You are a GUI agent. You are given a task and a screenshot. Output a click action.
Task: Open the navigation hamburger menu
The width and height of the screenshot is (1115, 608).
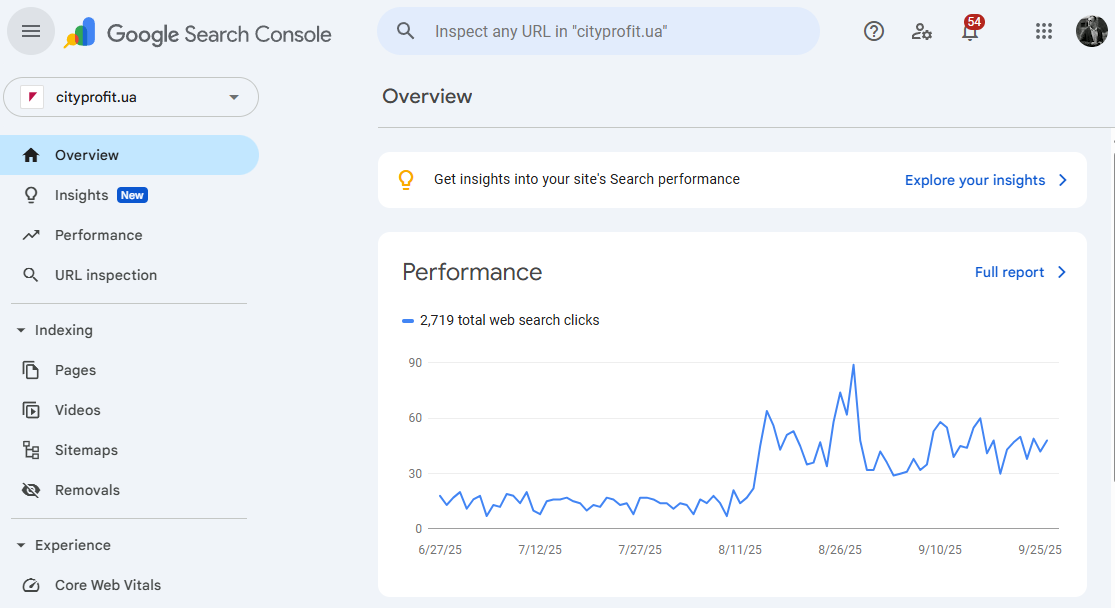point(30,31)
